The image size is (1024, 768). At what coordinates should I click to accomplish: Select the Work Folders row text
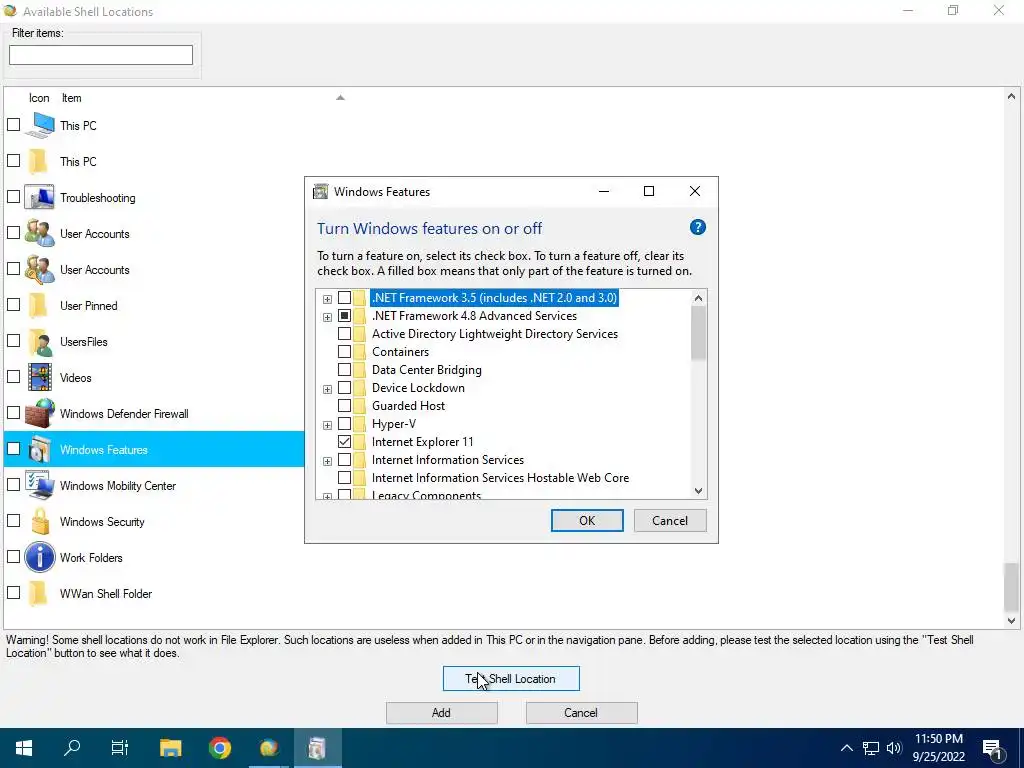(x=91, y=558)
